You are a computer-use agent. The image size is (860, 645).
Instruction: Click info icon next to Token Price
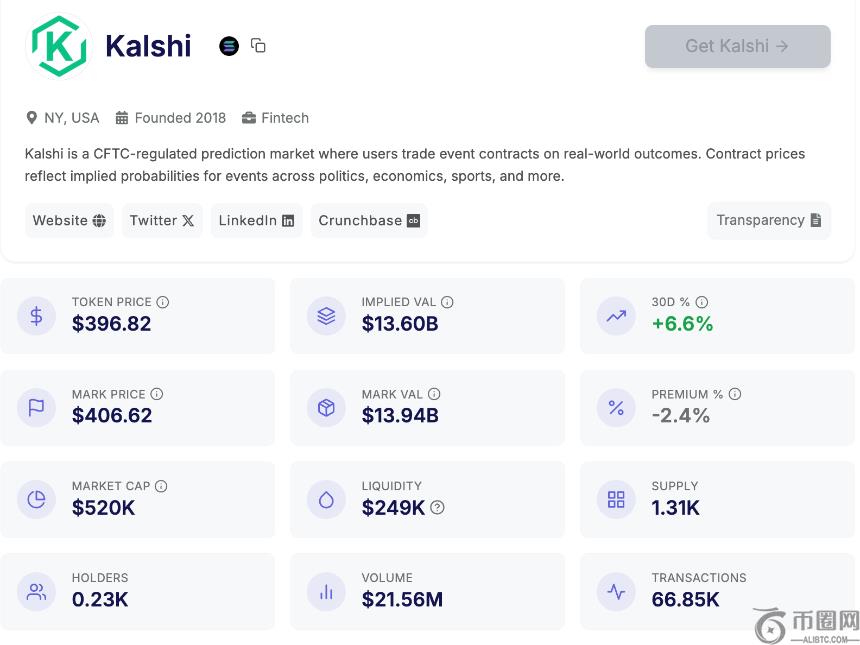tap(163, 302)
